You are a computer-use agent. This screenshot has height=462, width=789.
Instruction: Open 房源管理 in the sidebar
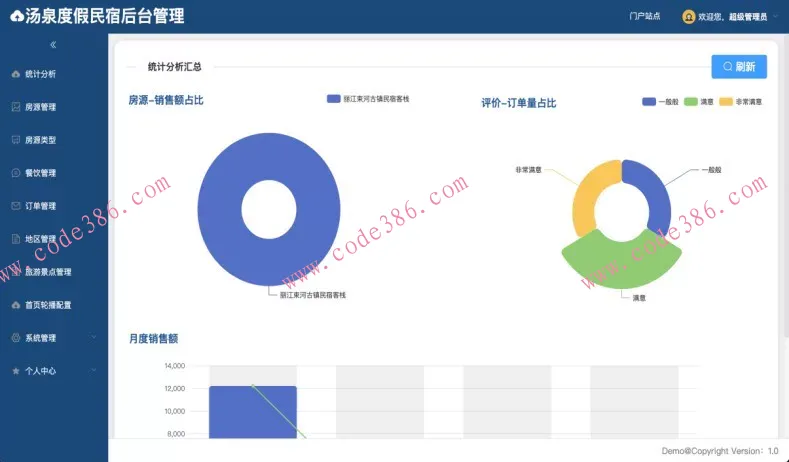(54, 107)
